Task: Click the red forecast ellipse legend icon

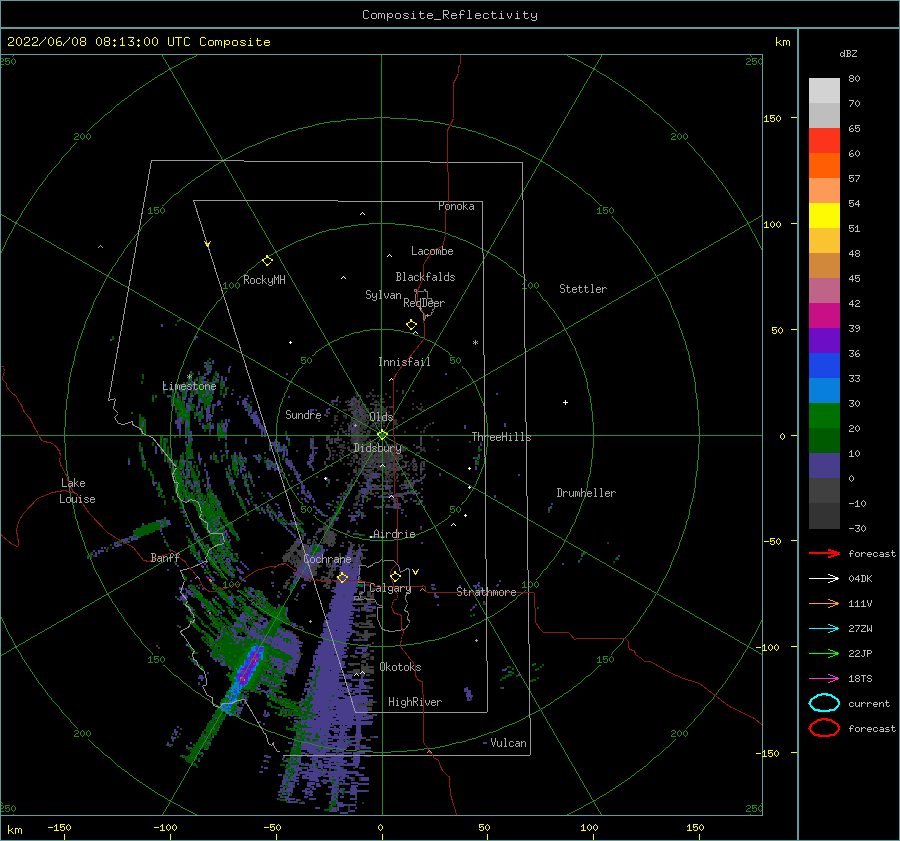Action: point(824,728)
